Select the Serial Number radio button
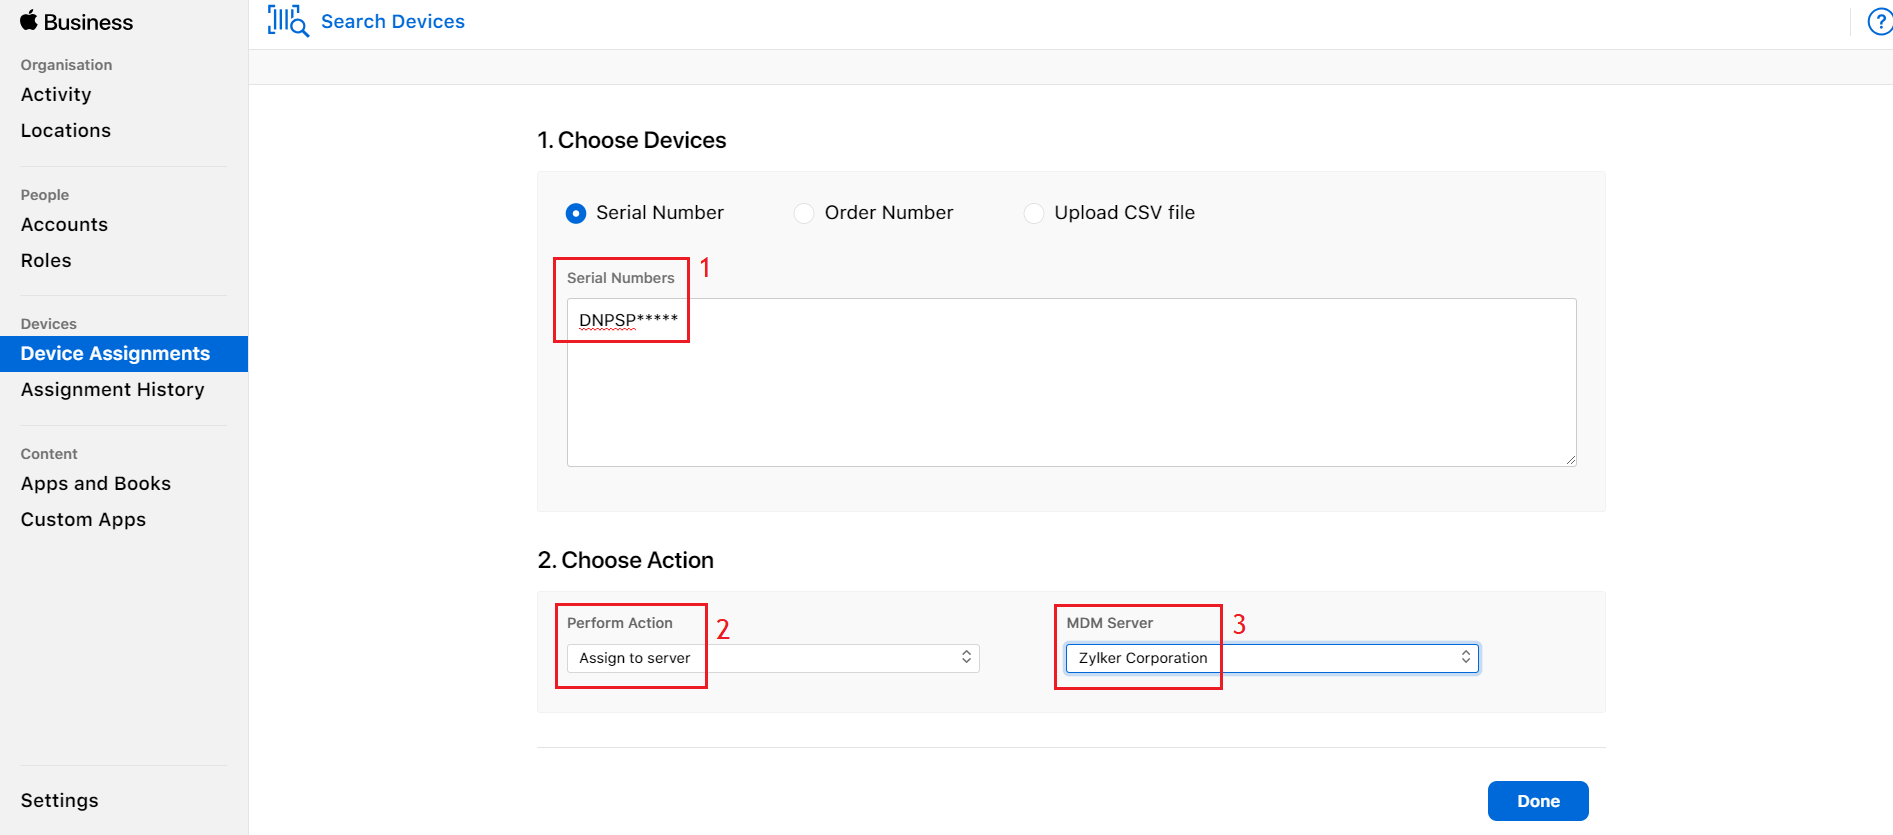The image size is (1893, 835). (x=576, y=213)
